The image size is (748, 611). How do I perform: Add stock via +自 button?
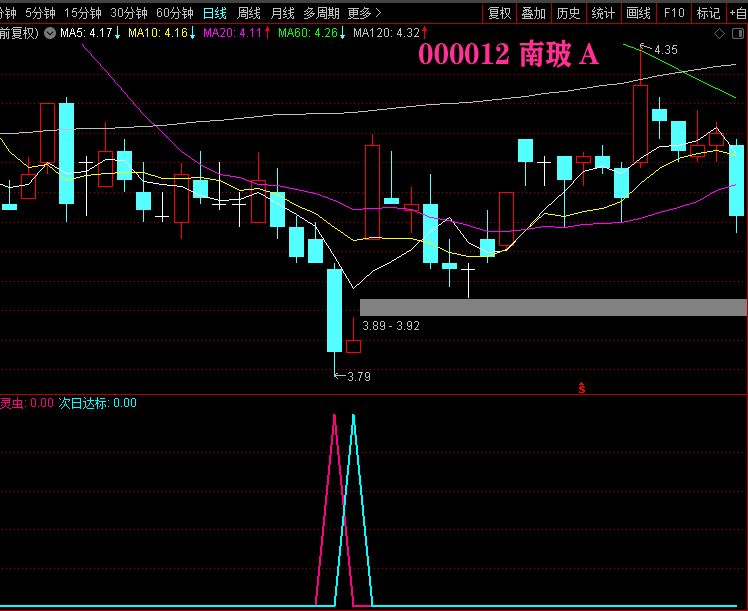pos(738,13)
